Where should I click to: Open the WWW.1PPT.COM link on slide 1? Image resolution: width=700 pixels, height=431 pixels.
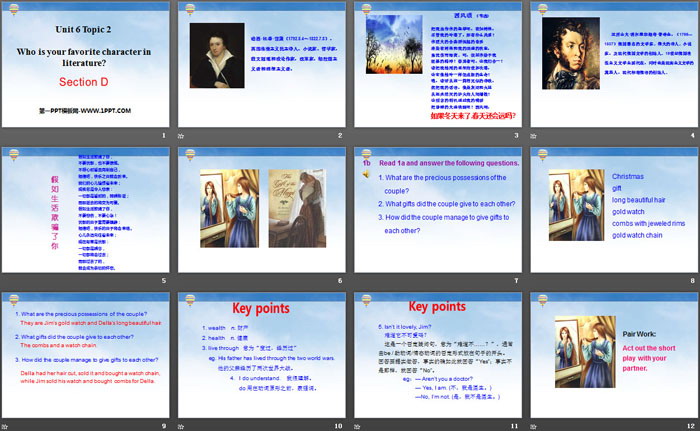tap(84, 109)
